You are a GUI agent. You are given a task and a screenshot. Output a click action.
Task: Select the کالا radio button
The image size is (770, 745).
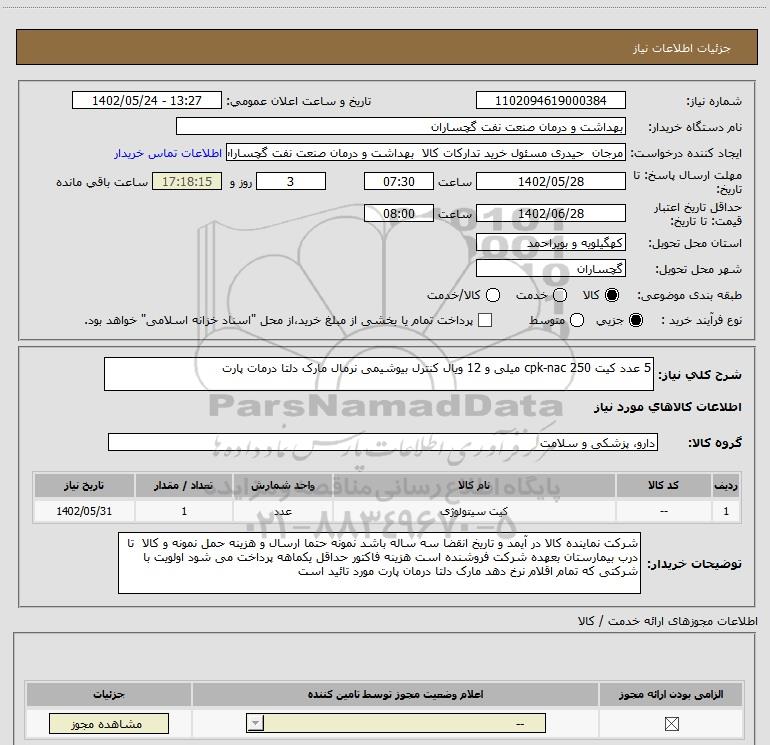click(x=612, y=295)
